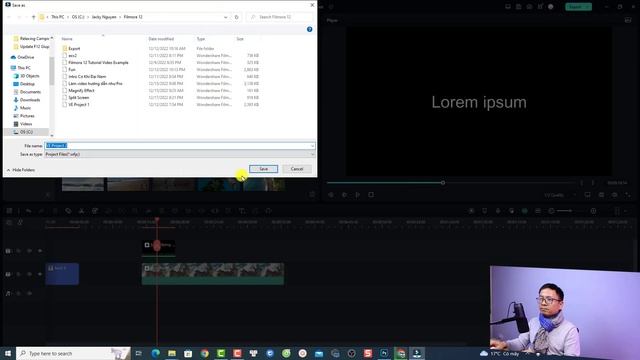The image size is (640, 360).
Task: Select the Split Screen project file
Action: 78,98
